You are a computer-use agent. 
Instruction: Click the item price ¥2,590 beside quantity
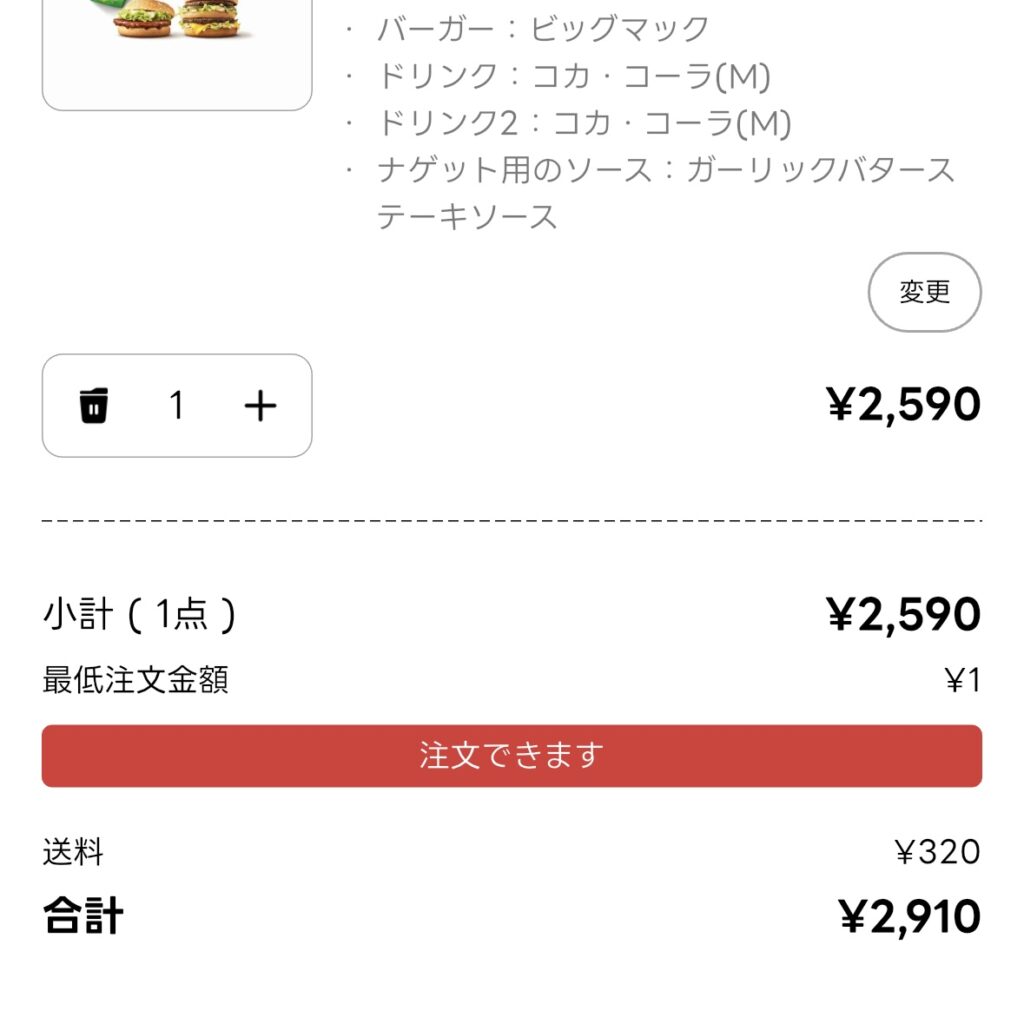(x=903, y=405)
